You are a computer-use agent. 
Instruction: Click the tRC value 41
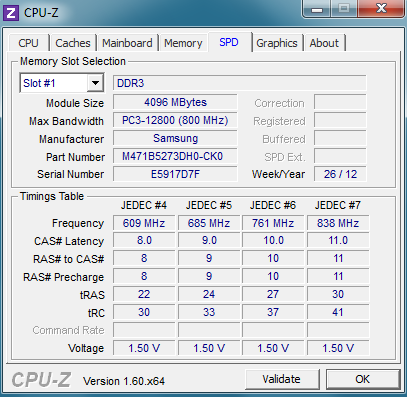pos(338,312)
